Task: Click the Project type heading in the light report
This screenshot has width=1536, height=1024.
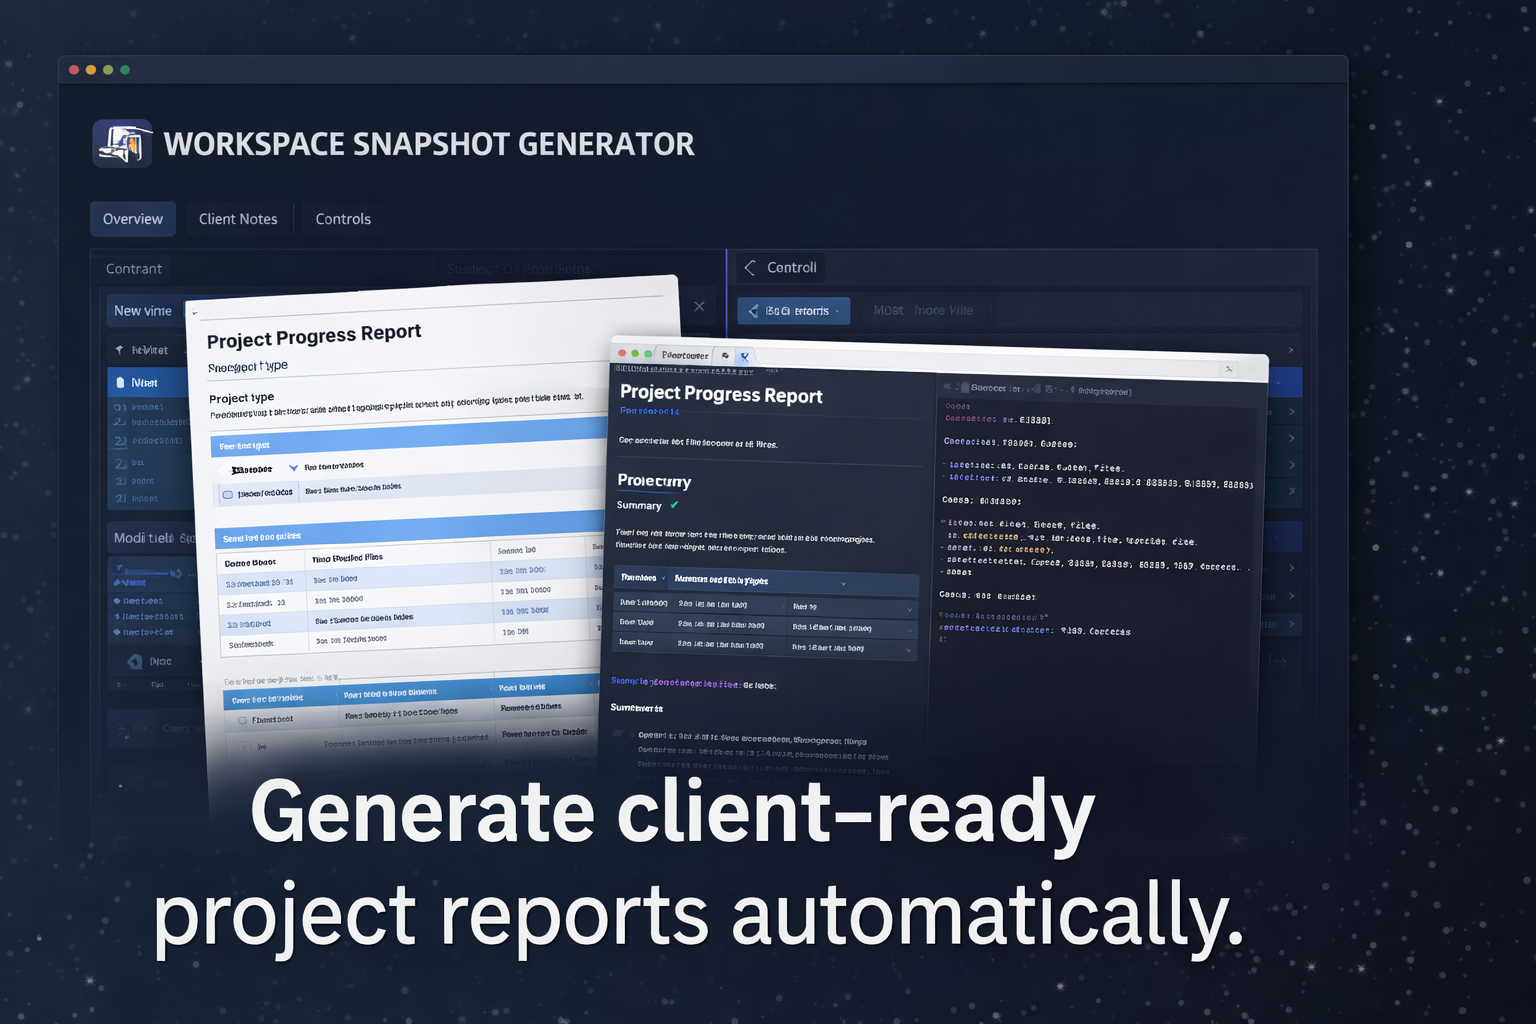Action: 241,398
